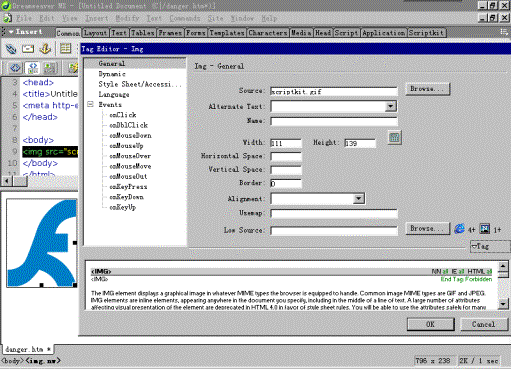The image size is (511, 369).
Task: Open the Help menu
Action: click(x=269, y=18)
